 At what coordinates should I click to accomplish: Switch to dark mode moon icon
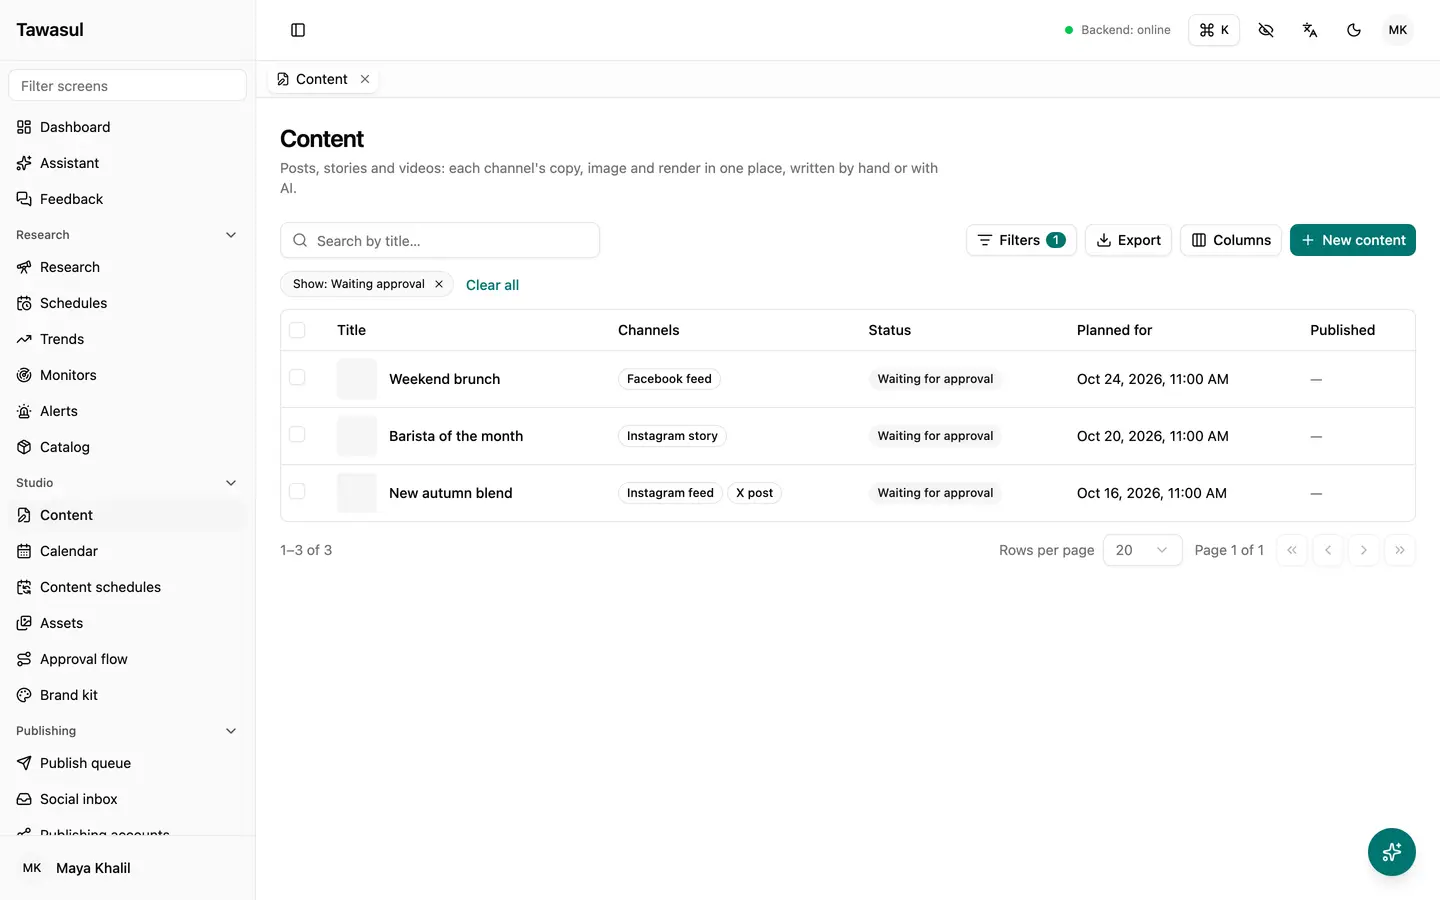coord(1354,30)
